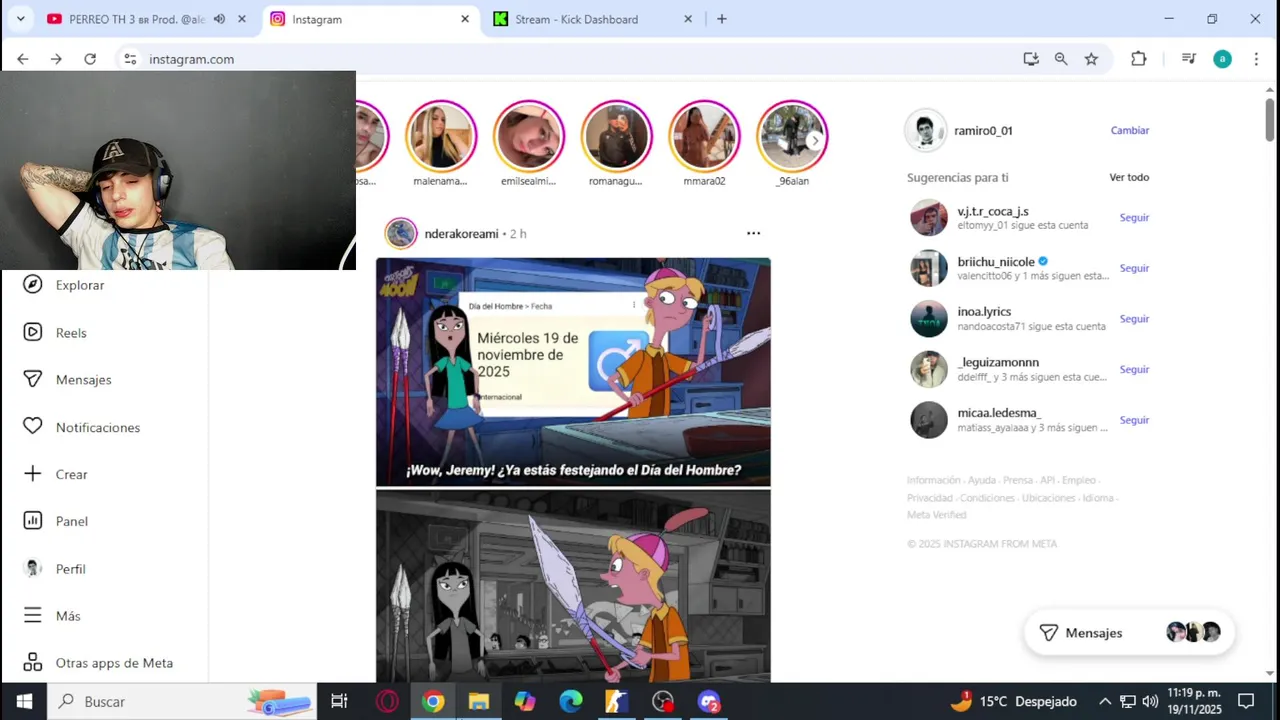Click Windows Buscar search box
The height and width of the screenshot is (720, 1280).
point(181,702)
